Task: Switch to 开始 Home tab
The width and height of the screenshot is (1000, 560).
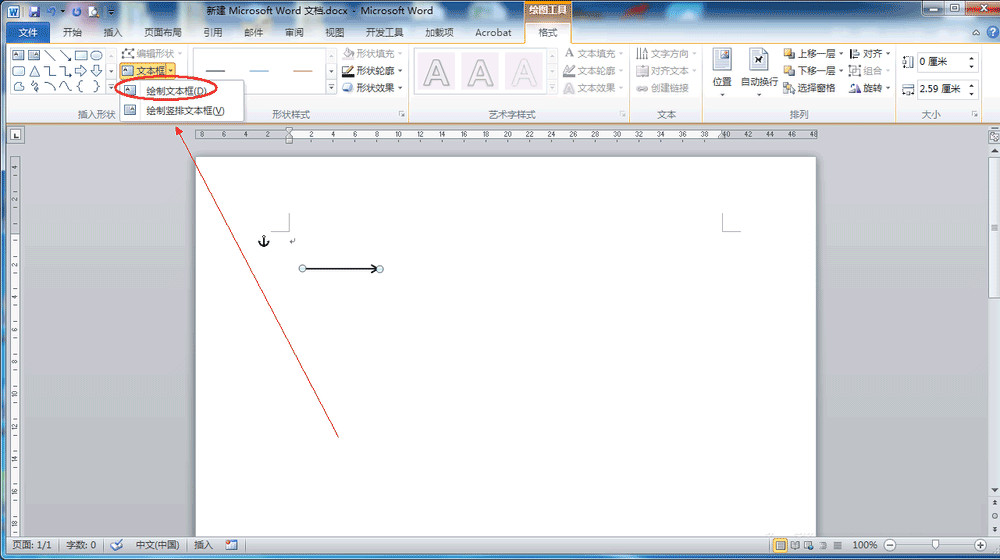Action: point(72,33)
